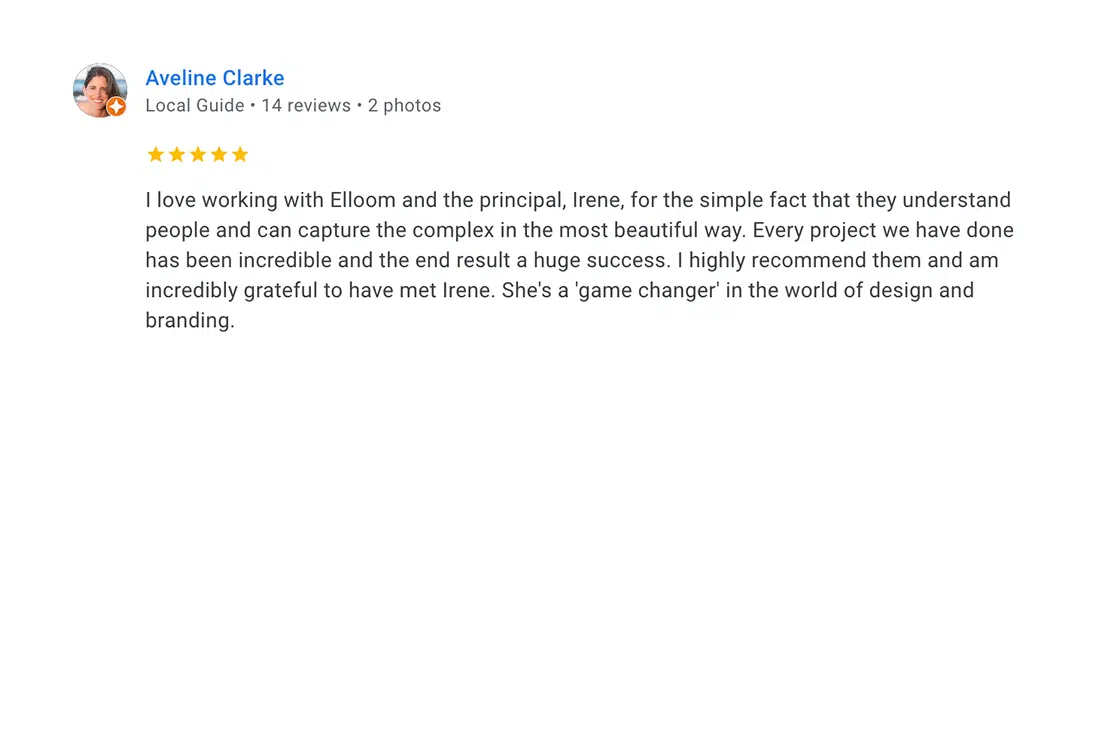
Task: Click the orange Local Guide badge on avatar
Action: coord(116,107)
